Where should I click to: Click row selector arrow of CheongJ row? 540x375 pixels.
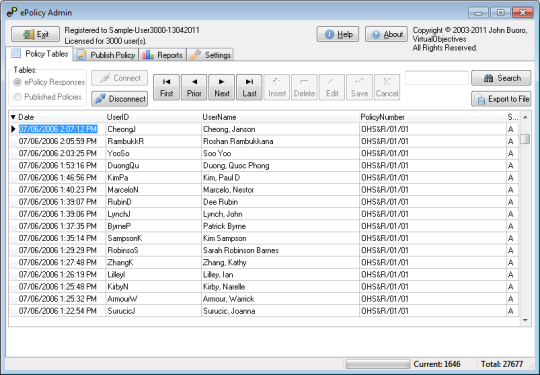tap(13, 129)
